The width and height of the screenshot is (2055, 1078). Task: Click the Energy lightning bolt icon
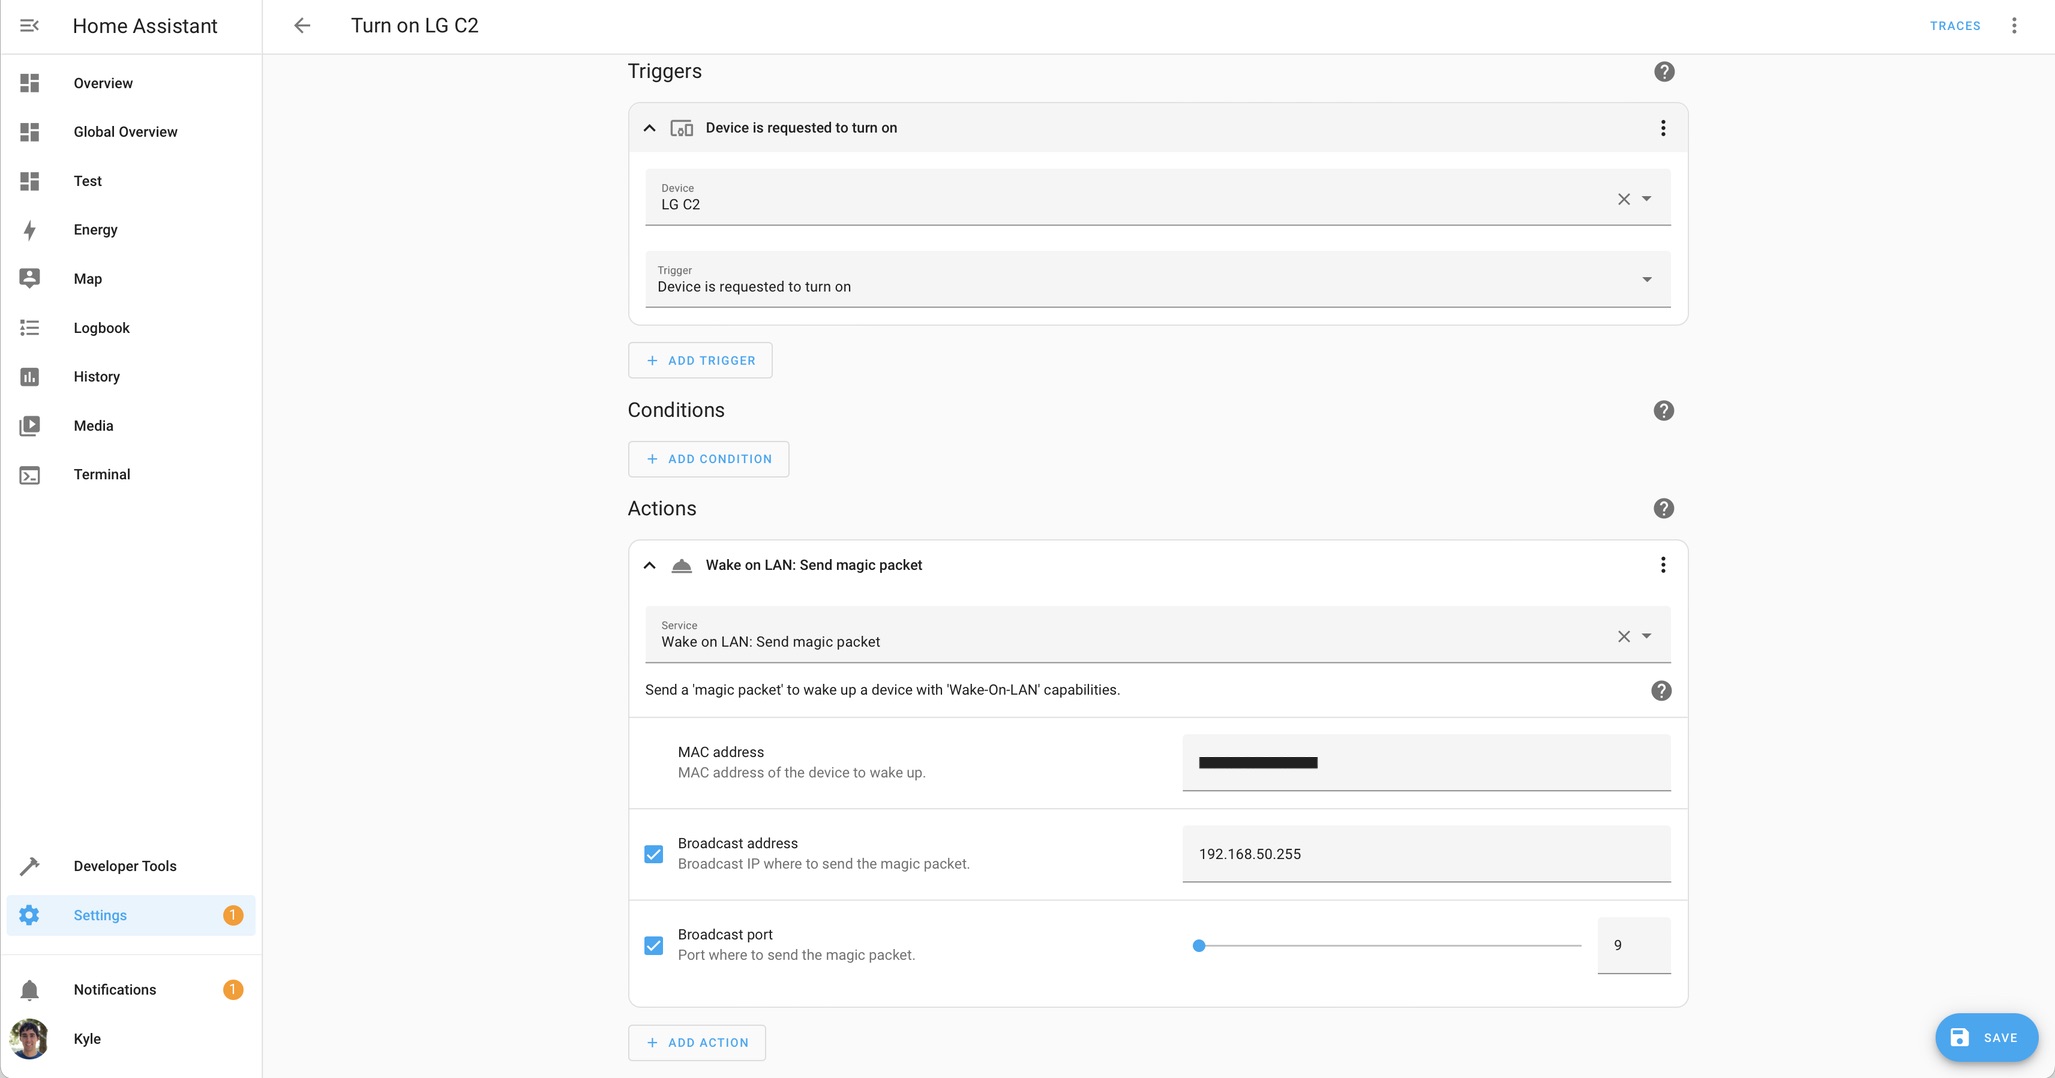(x=30, y=230)
